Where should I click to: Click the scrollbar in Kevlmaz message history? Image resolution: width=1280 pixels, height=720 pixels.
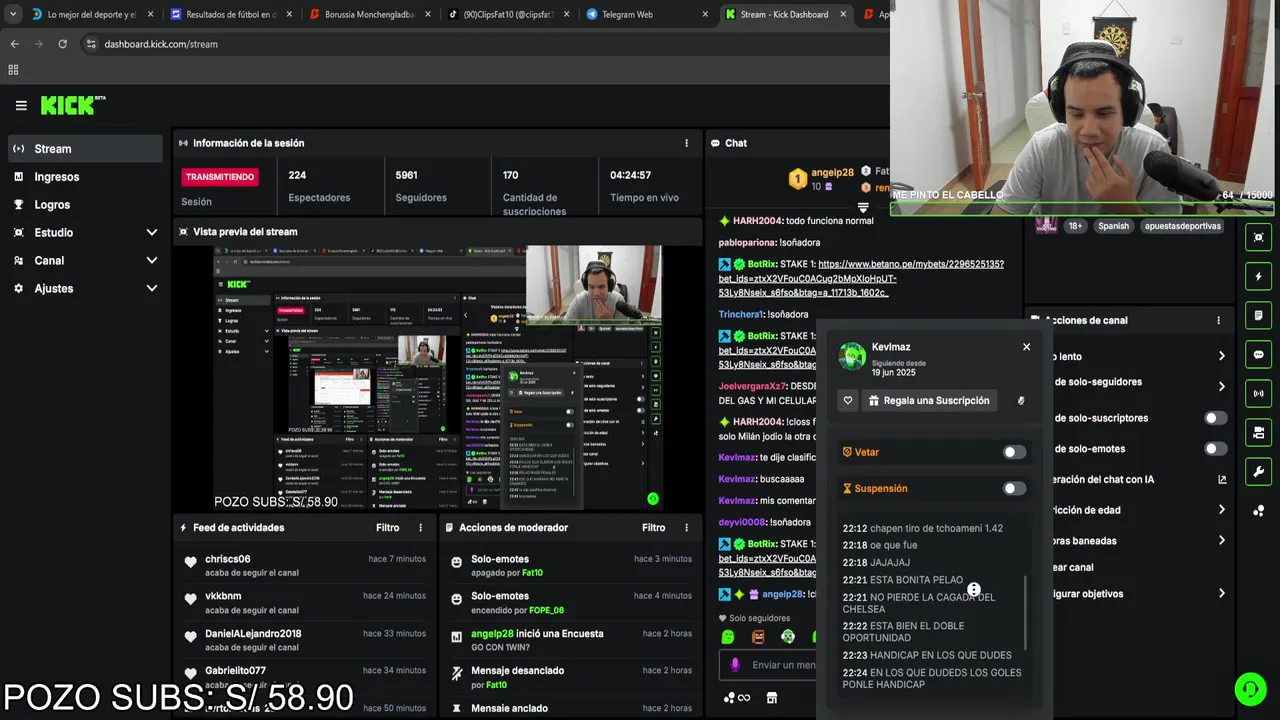(1026, 612)
